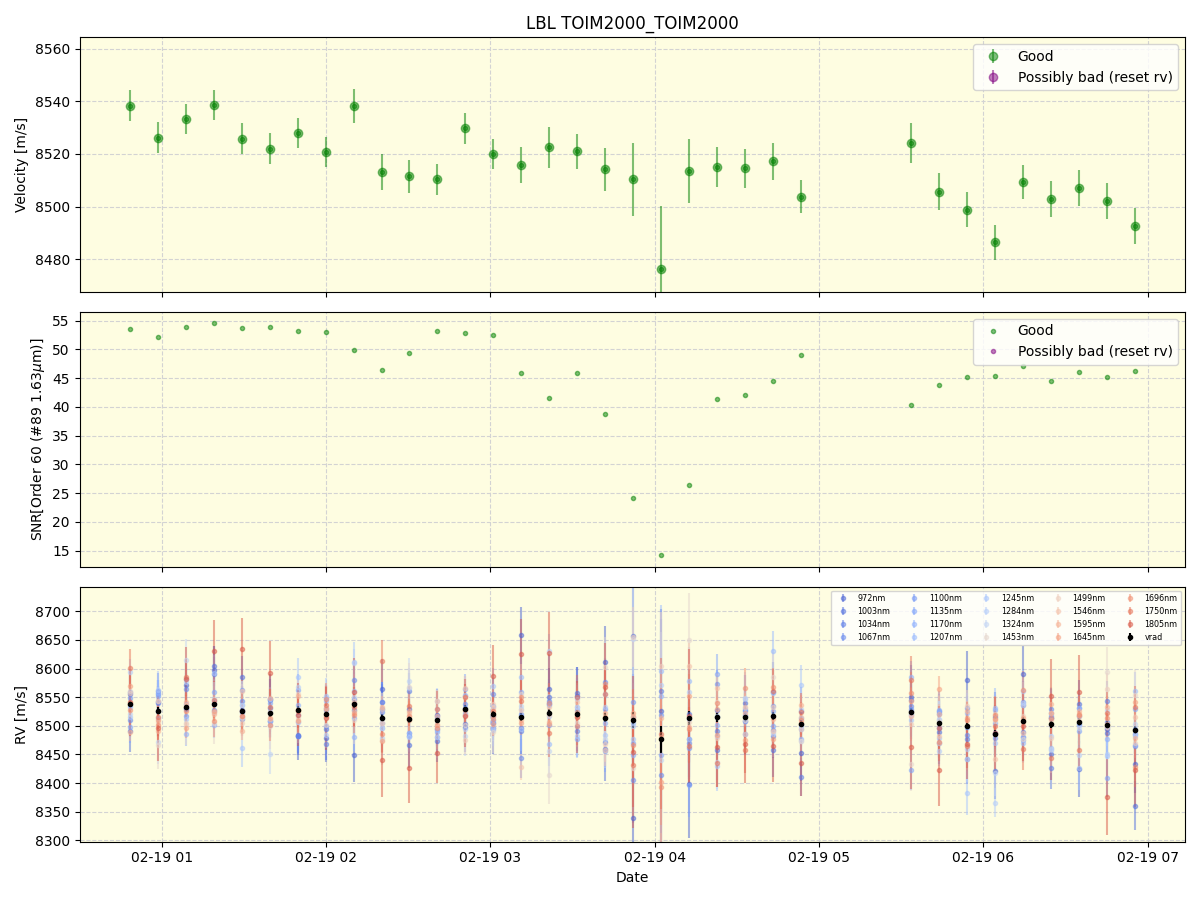Click the 1499nm legend entry

tap(1078, 598)
